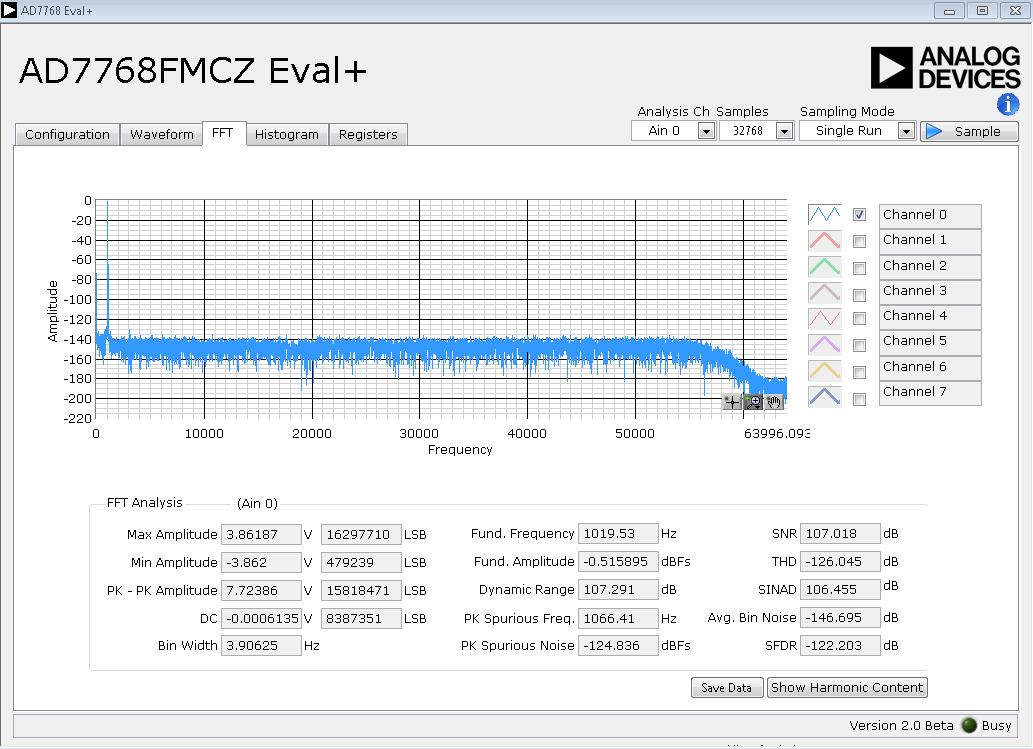Viewport: 1033px width, 749px height.
Task: Select the graph cursor crosshair tool
Action: 732,401
